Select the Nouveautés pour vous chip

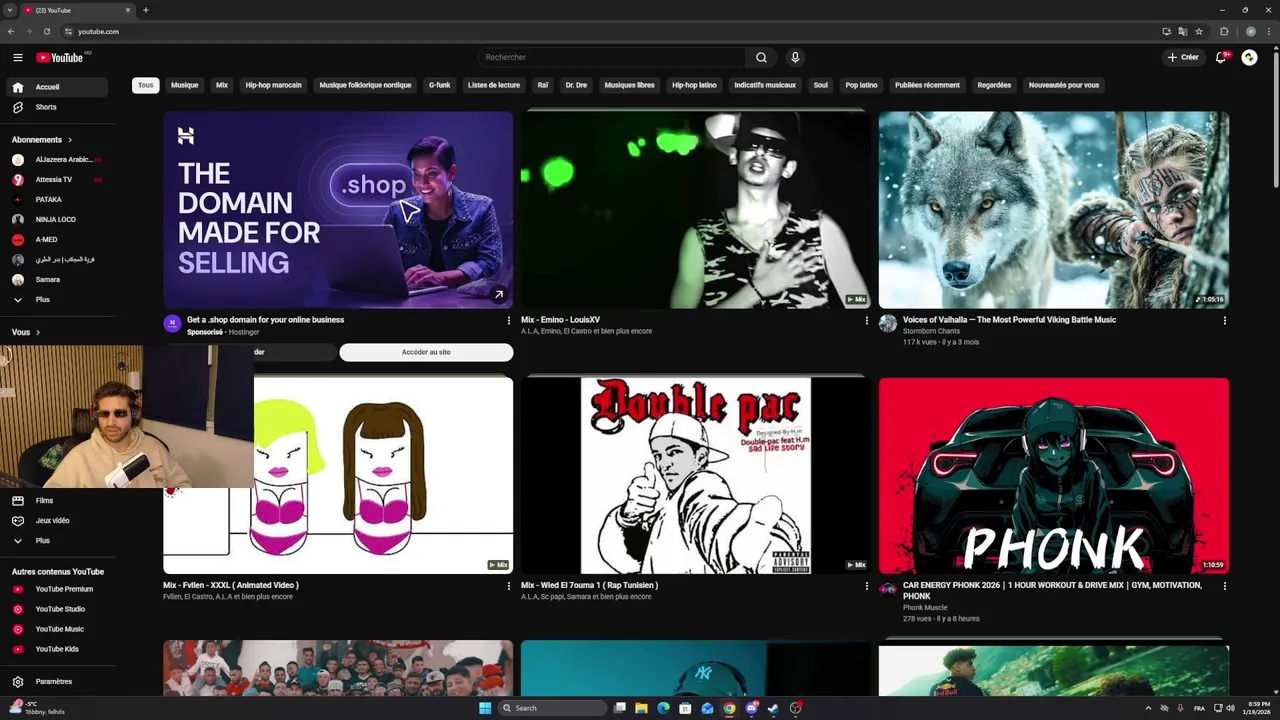(1064, 85)
